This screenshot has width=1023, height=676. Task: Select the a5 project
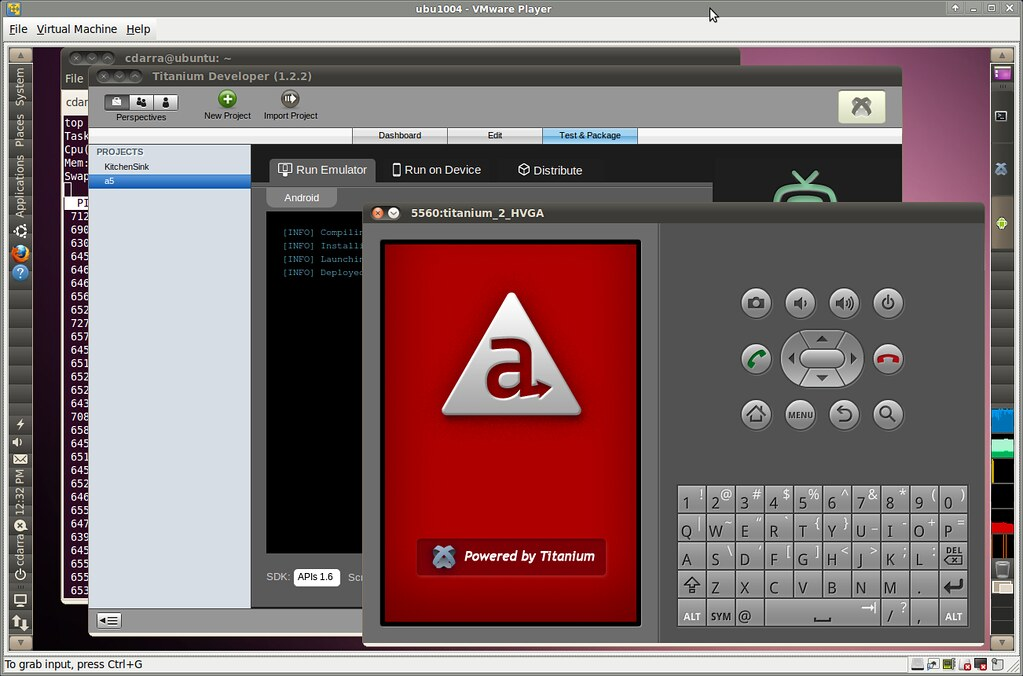(170, 181)
